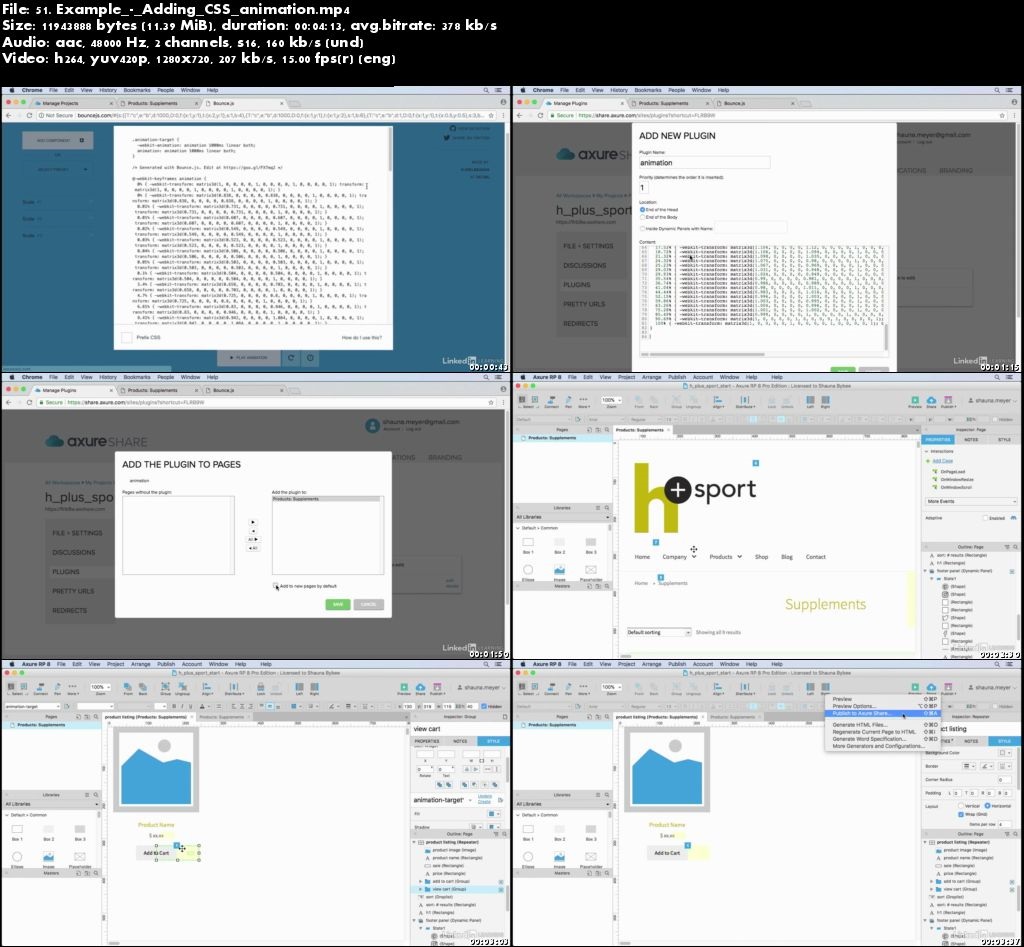The height and width of the screenshot is (947, 1024).
Task: Pick Image widget in Publish menu frame library
Action: point(560,858)
